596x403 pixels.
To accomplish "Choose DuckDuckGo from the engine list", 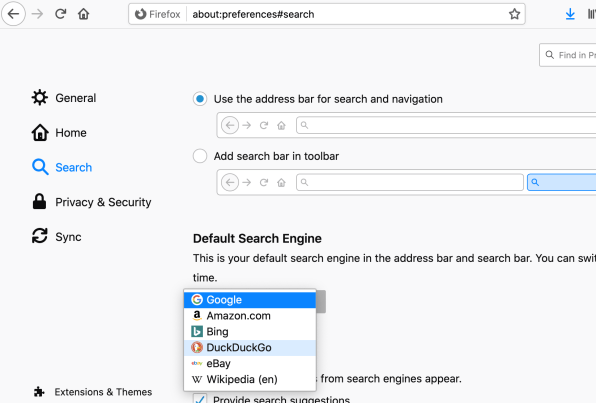I will pyautogui.click(x=250, y=347).
